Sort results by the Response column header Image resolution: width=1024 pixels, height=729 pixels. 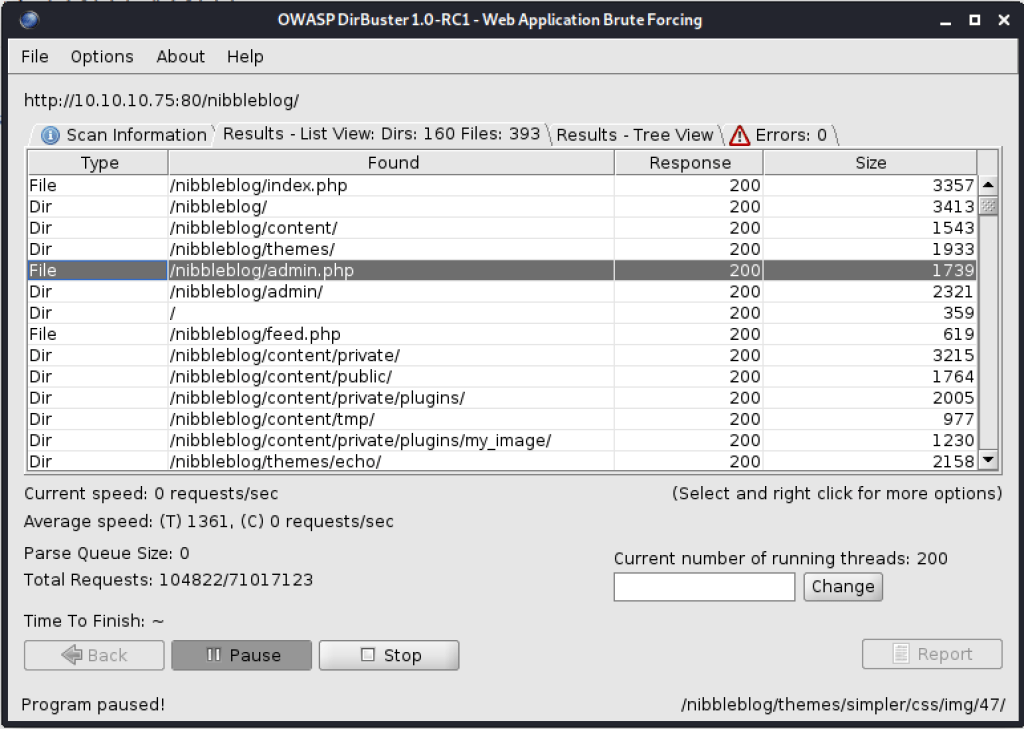point(689,163)
